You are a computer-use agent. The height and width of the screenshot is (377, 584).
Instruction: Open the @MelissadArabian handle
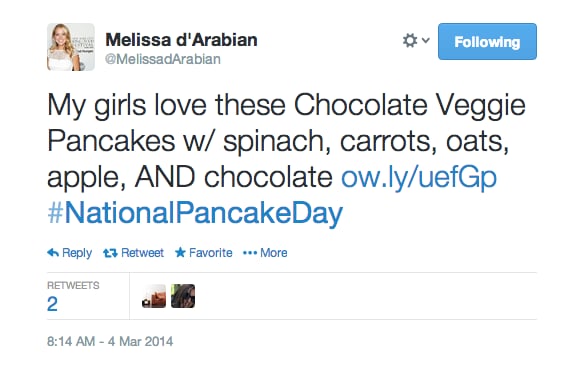click(x=163, y=59)
